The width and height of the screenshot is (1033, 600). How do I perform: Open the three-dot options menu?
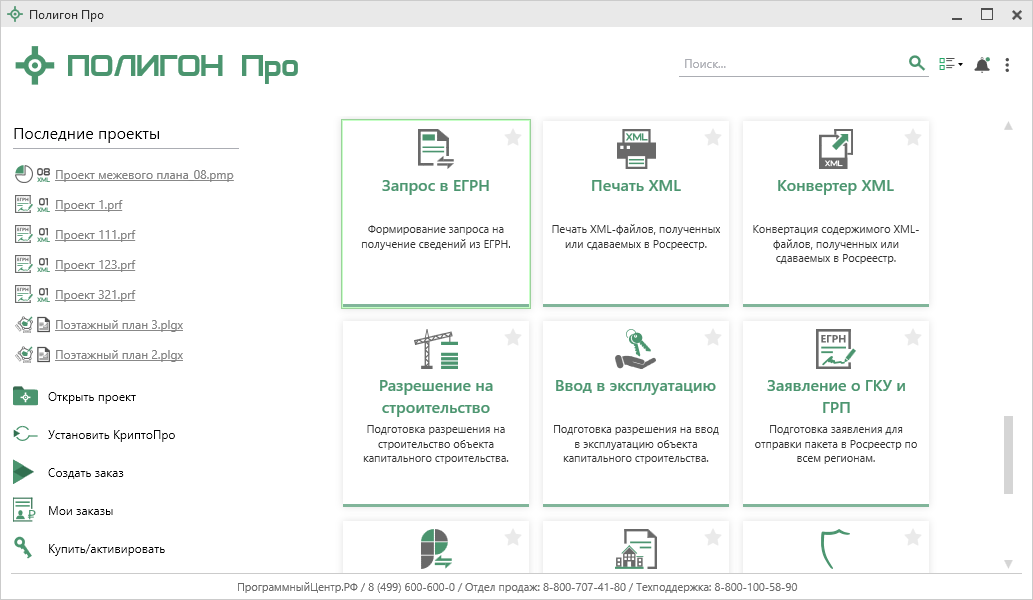(x=1007, y=64)
